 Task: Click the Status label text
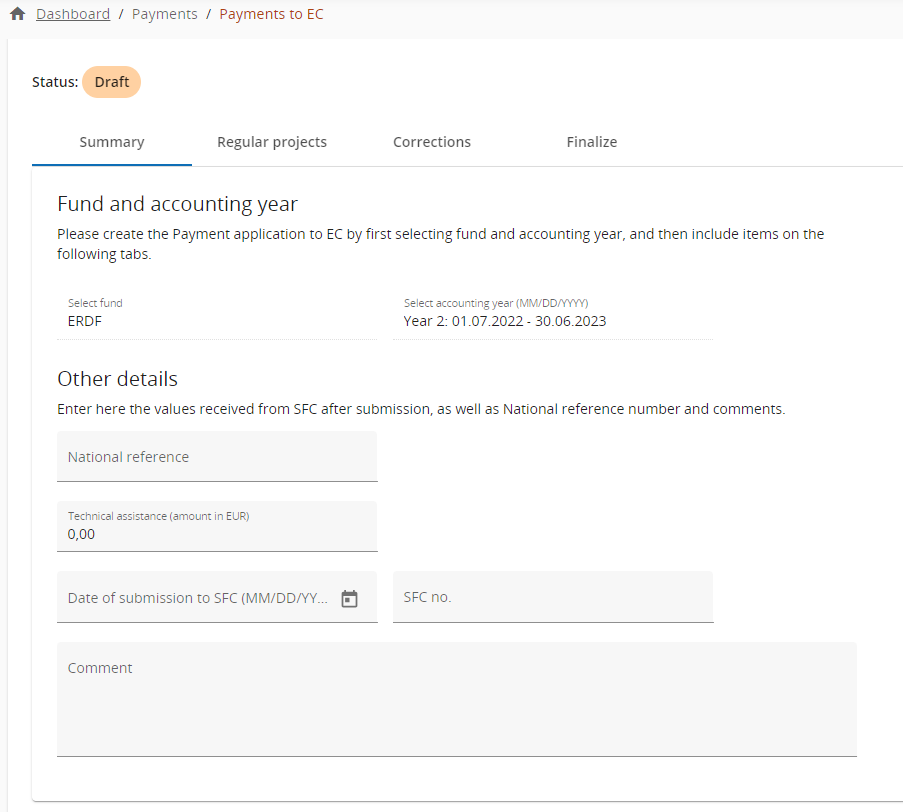[54, 82]
